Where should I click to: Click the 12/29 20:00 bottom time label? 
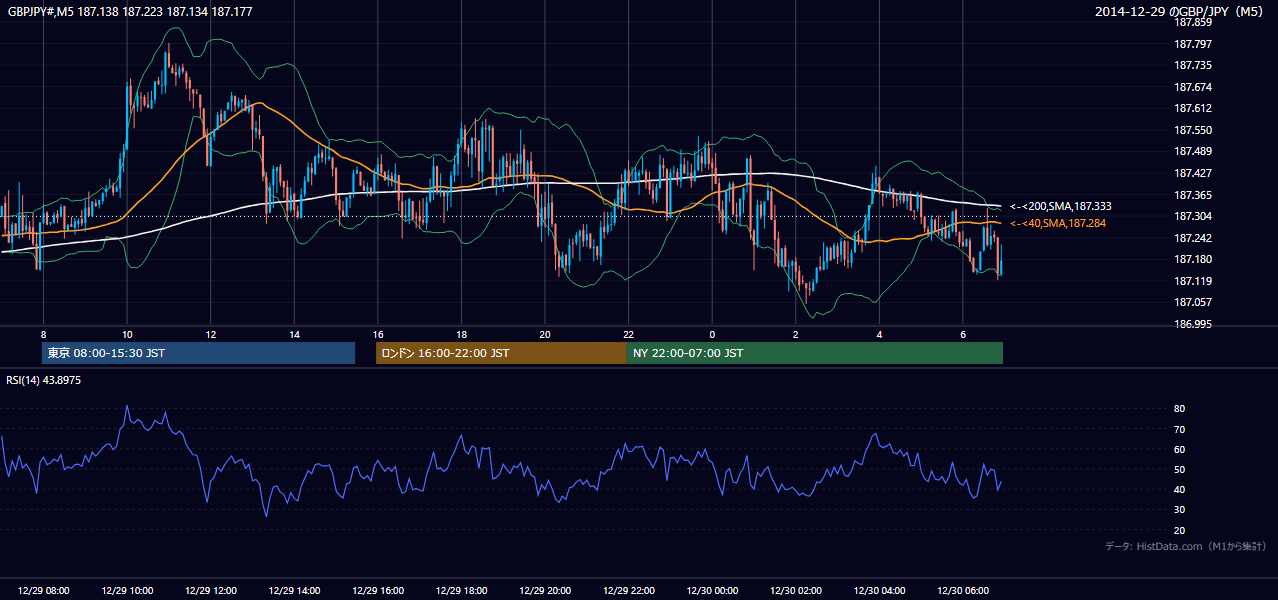click(545, 591)
